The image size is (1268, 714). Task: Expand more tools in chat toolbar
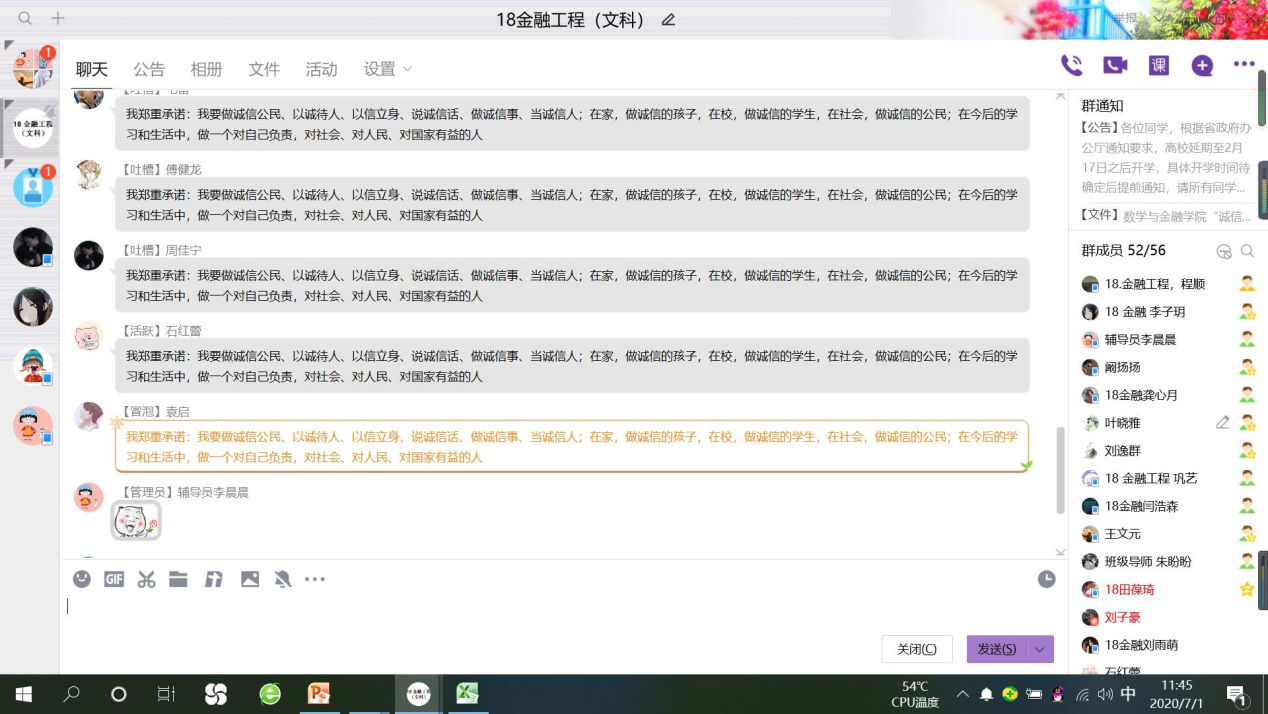point(315,579)
